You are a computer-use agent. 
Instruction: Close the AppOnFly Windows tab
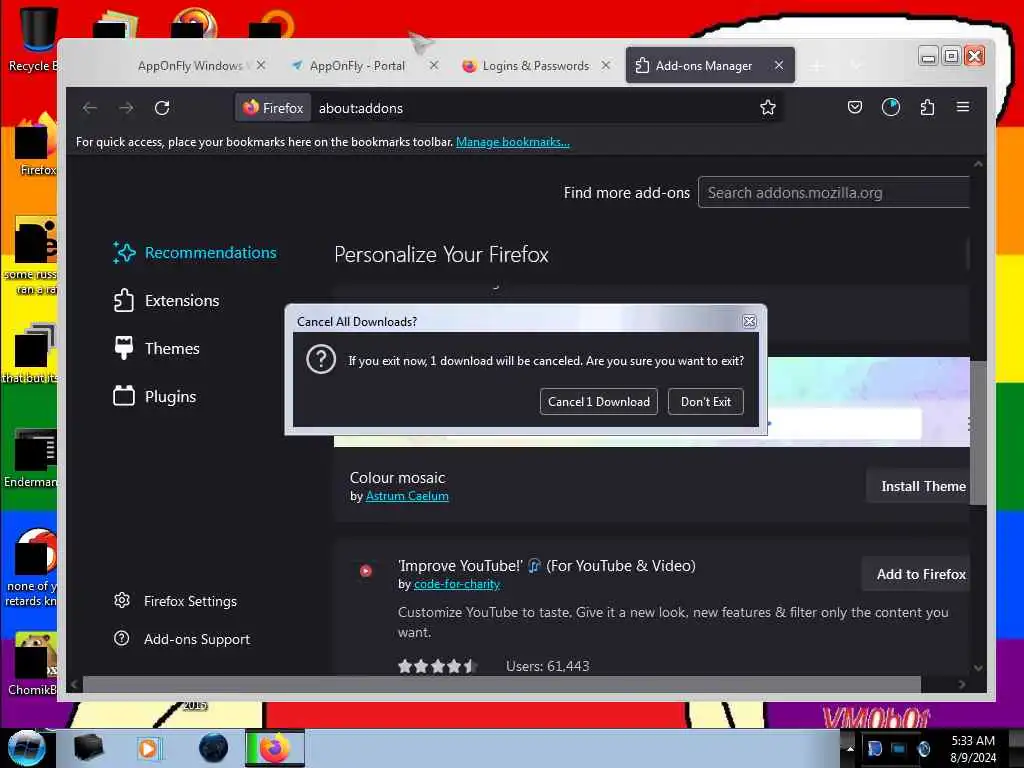[261, 65]
